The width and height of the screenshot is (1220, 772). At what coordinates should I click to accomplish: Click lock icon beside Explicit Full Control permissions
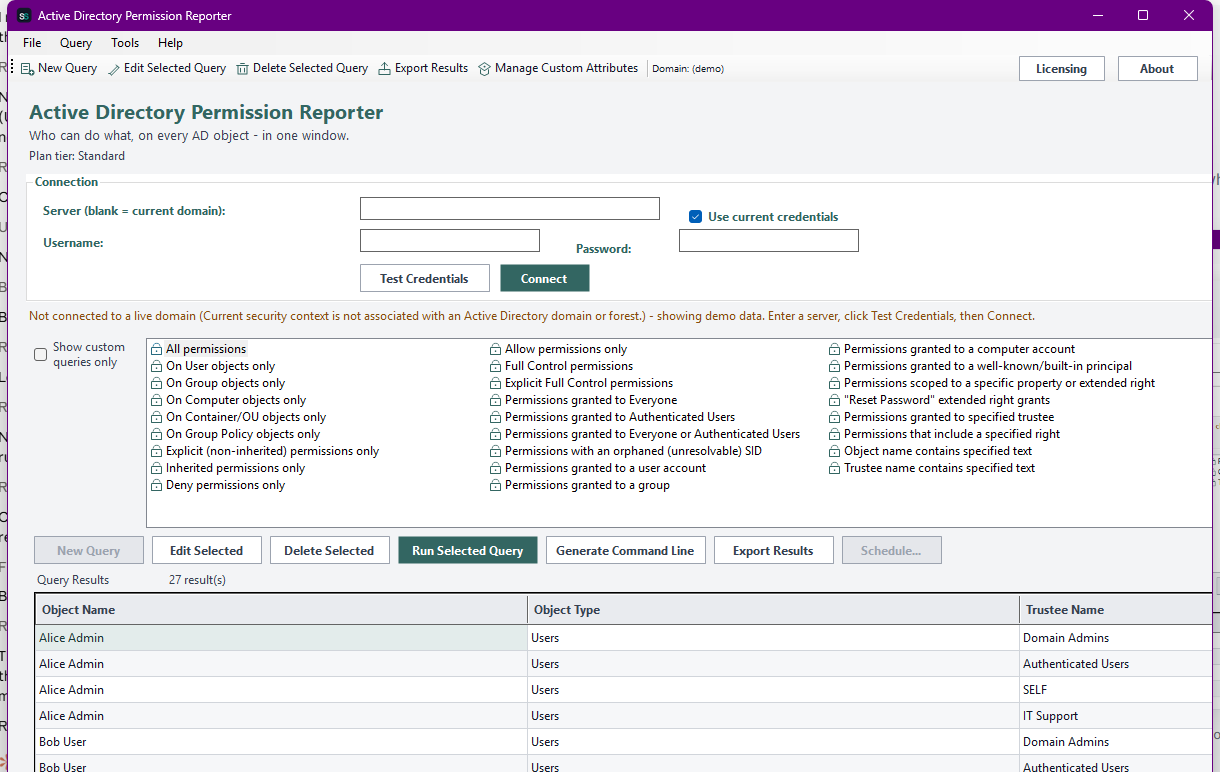(x=496, y=384)
